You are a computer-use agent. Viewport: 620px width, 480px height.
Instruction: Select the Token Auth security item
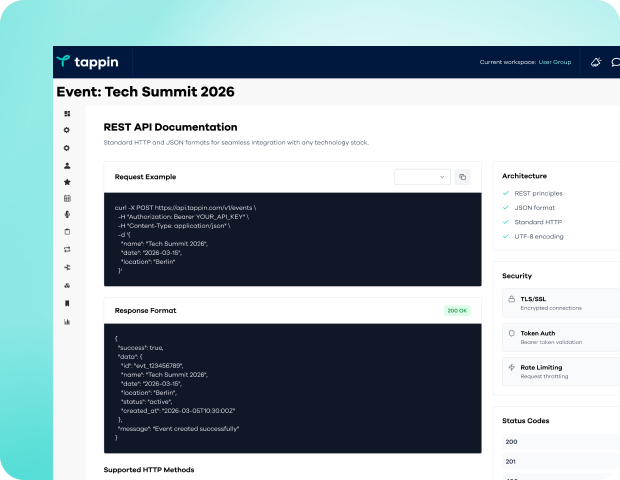pyautogui.click(x=560, y=337)
